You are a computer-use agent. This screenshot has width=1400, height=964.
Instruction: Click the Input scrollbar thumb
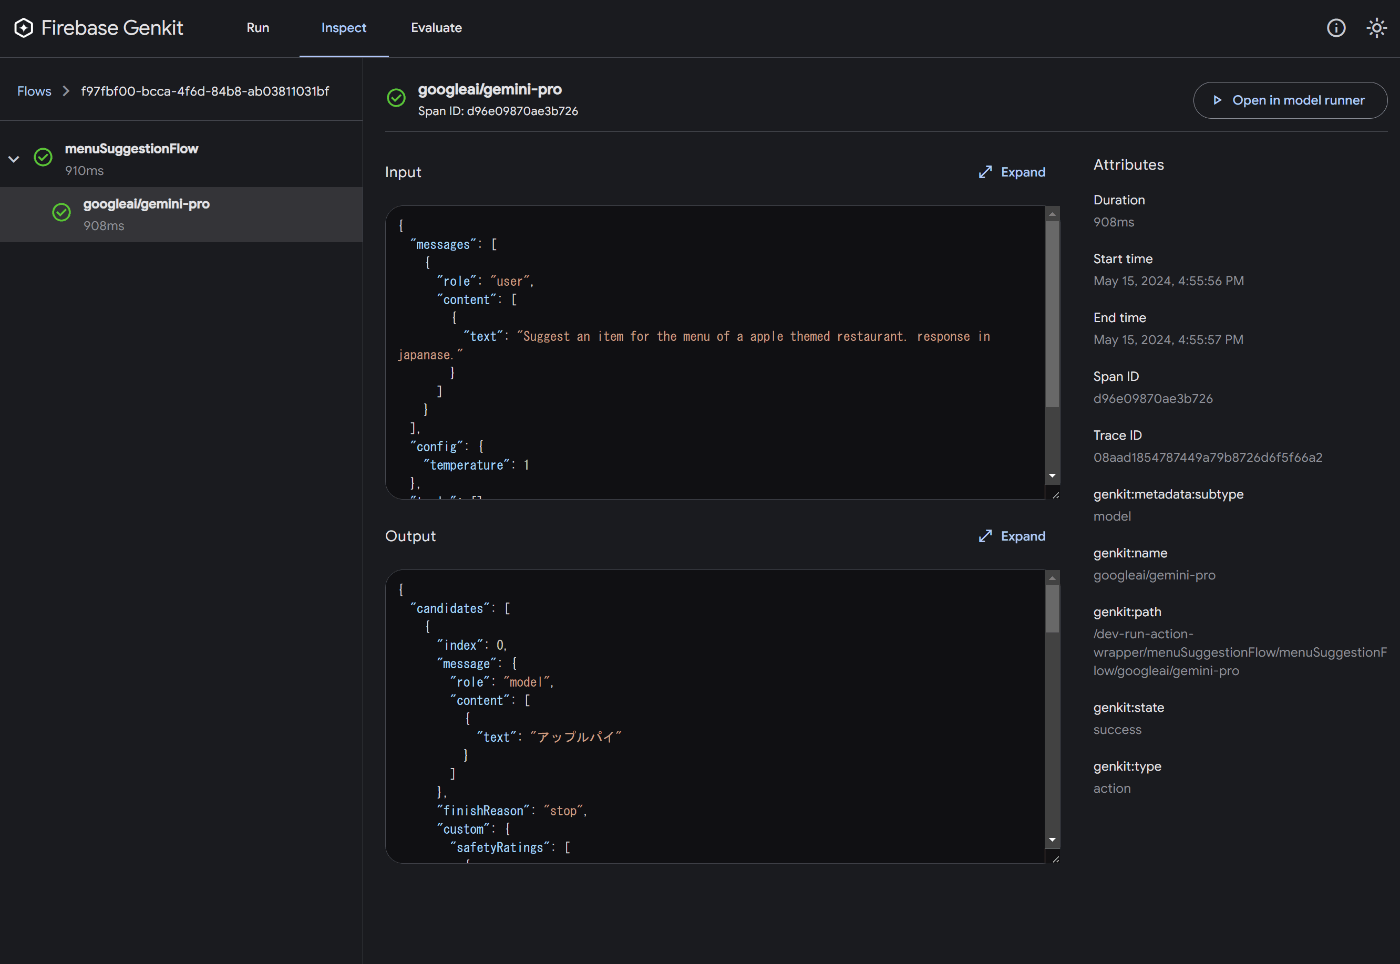(1052, 314)
